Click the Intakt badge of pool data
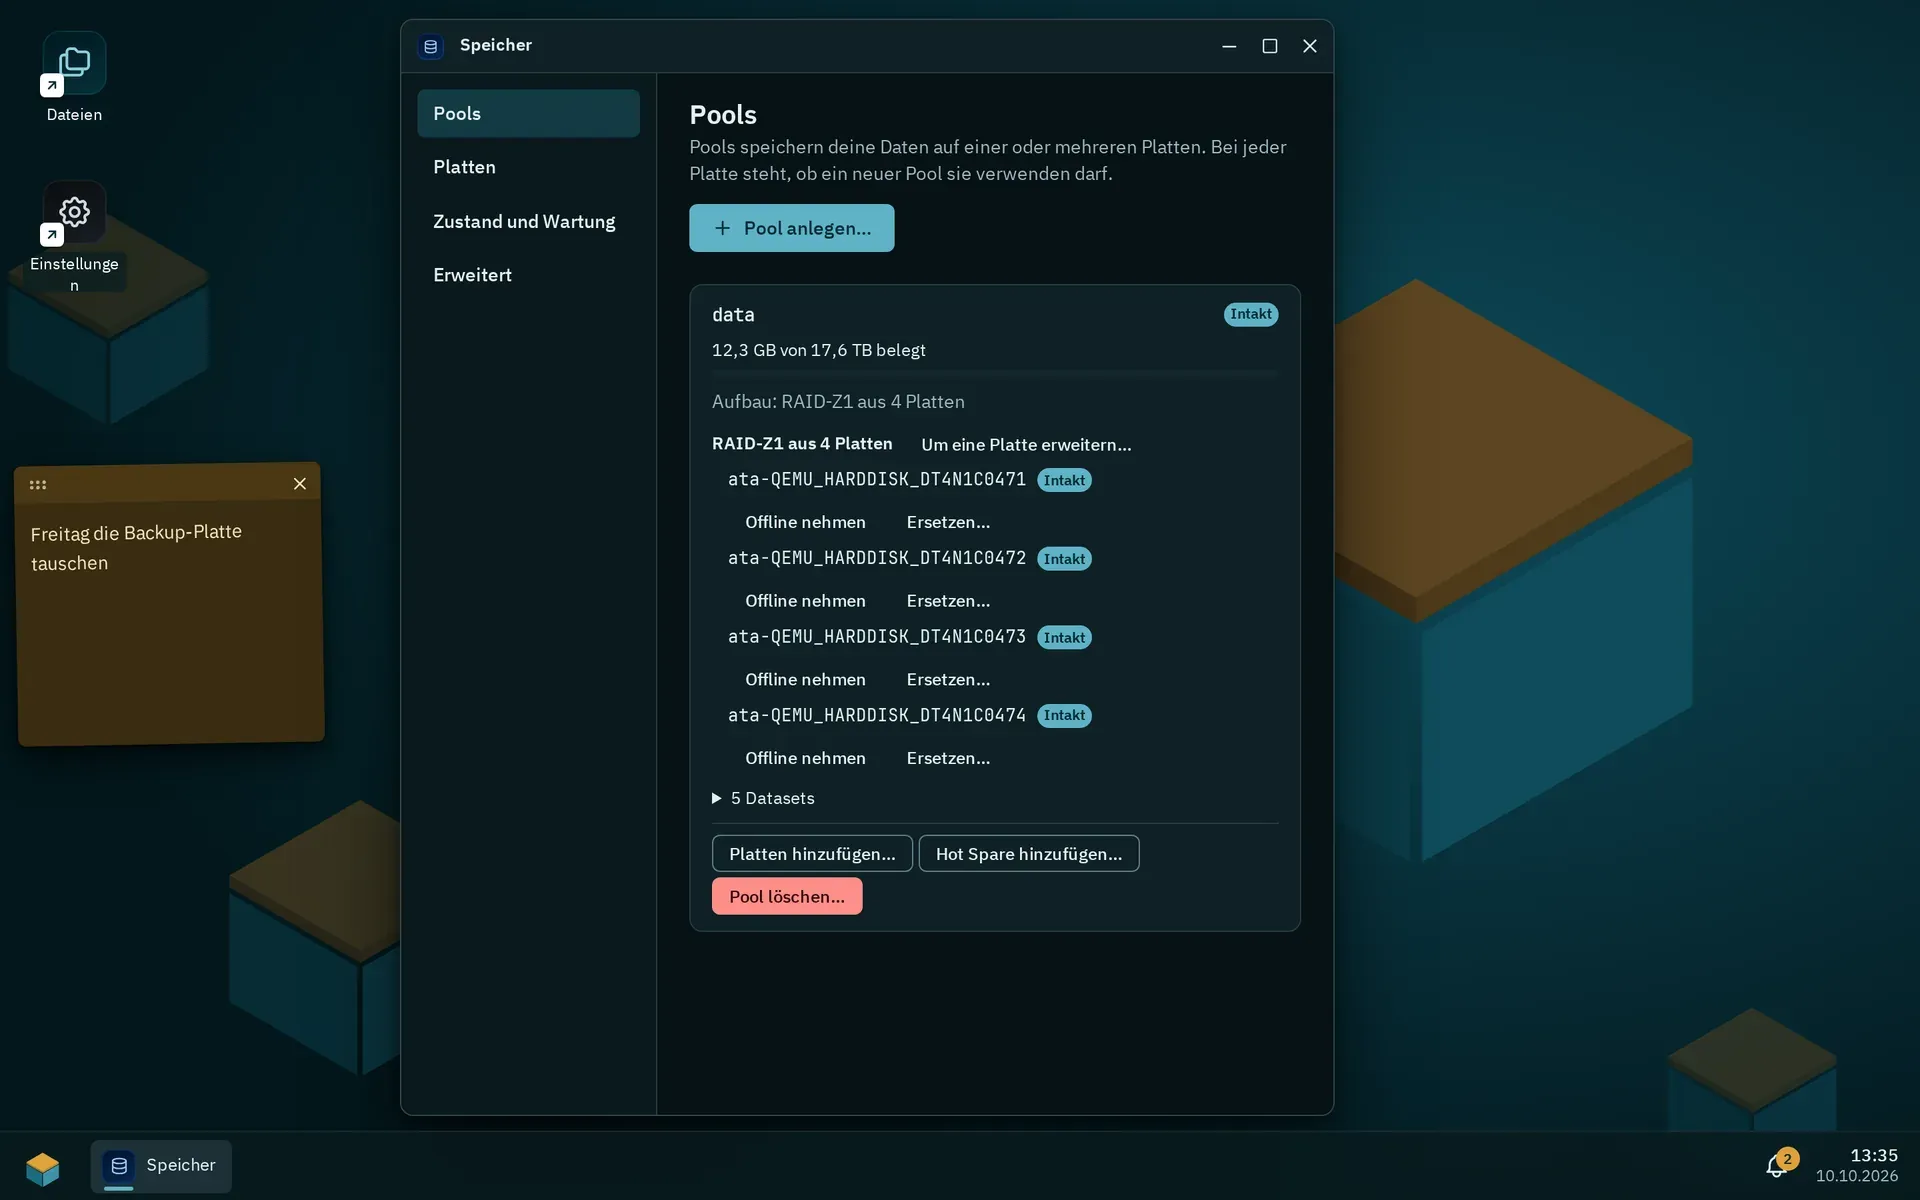1920x1200 pixels. (1251, 314)
